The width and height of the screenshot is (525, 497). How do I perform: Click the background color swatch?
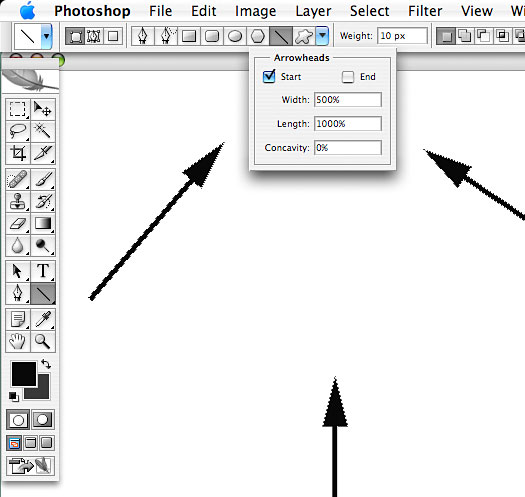(x=43, y=392)
